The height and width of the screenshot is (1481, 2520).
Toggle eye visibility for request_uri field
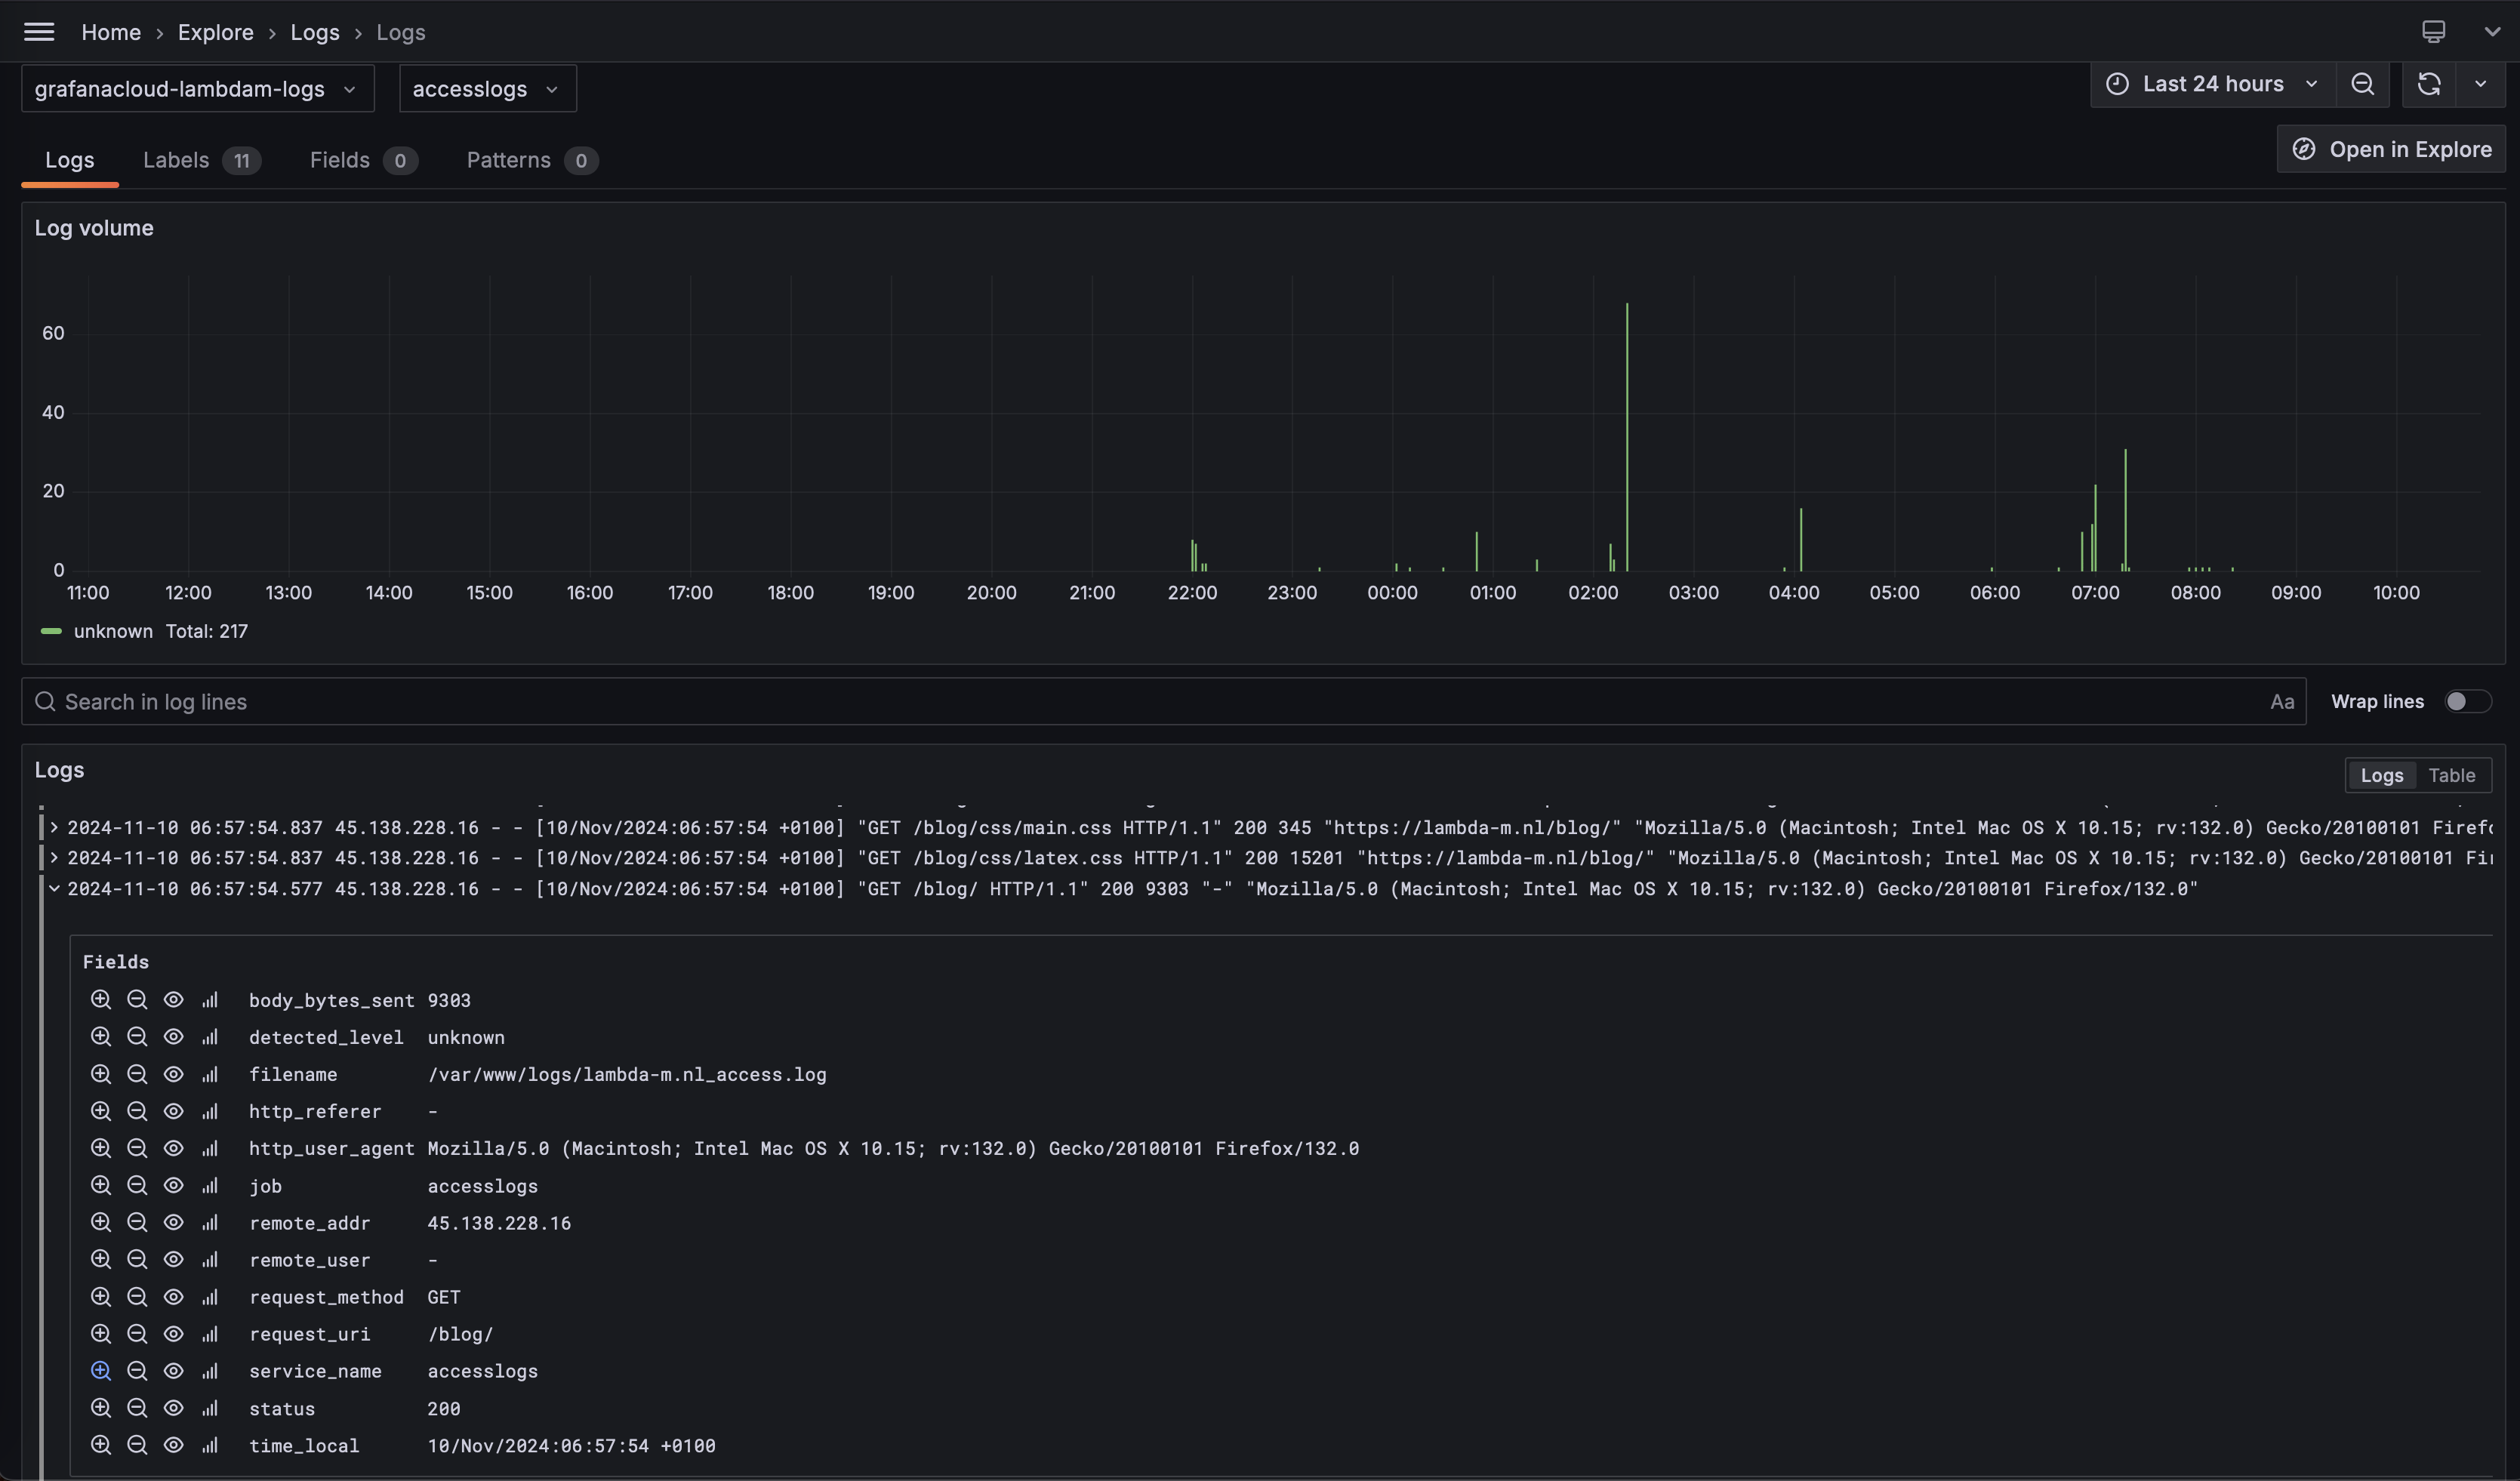click(x=173, y=1334)
